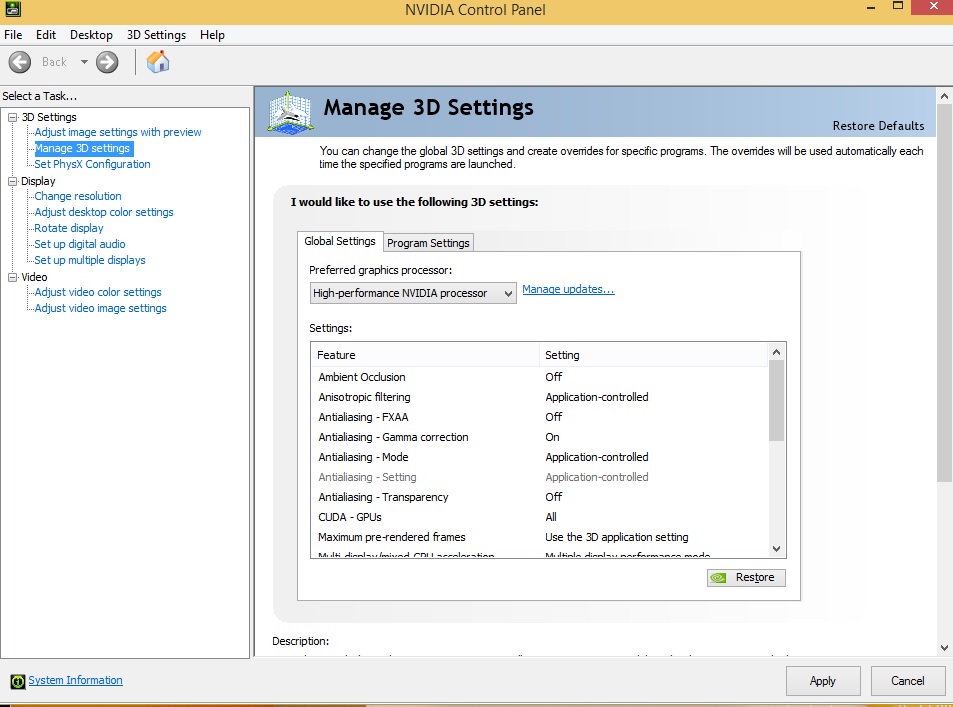
Task: Select the Antialiasing - FXAA row
Action: tap(540, 417)
